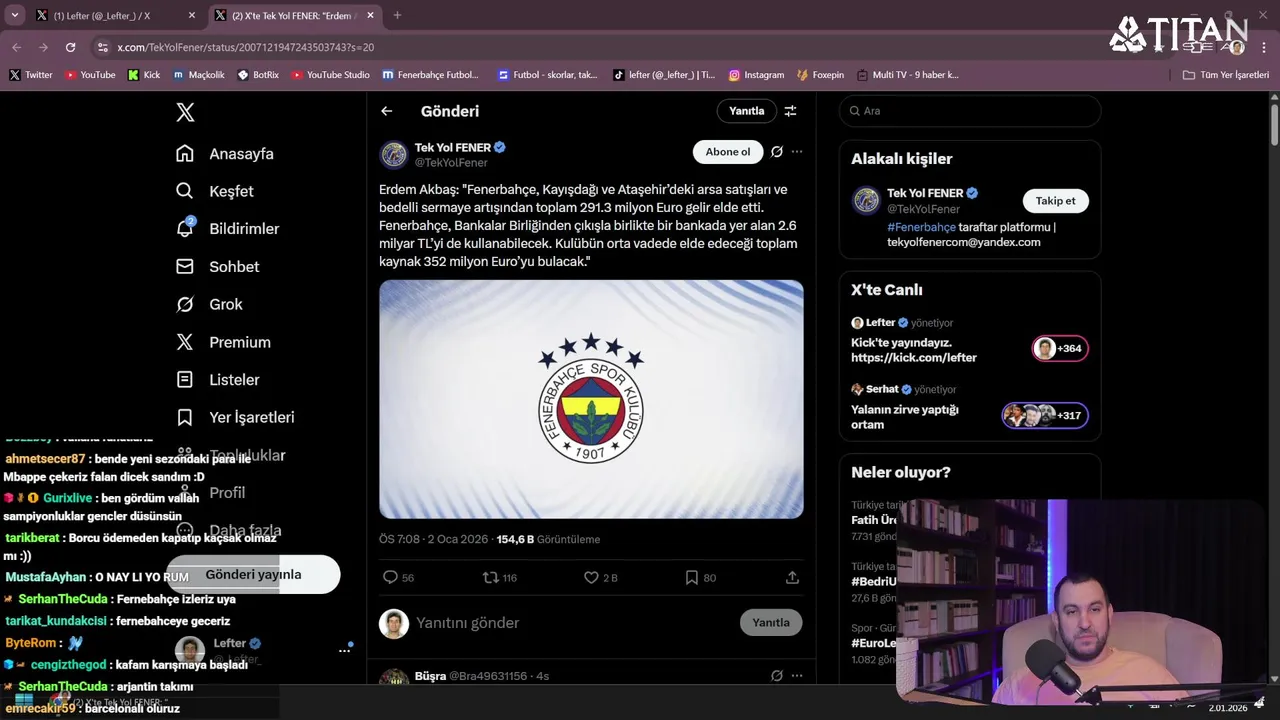The image size is (1280, 720).
Task: Open the YouTube bookmark
Action: (x=90, y=75)
